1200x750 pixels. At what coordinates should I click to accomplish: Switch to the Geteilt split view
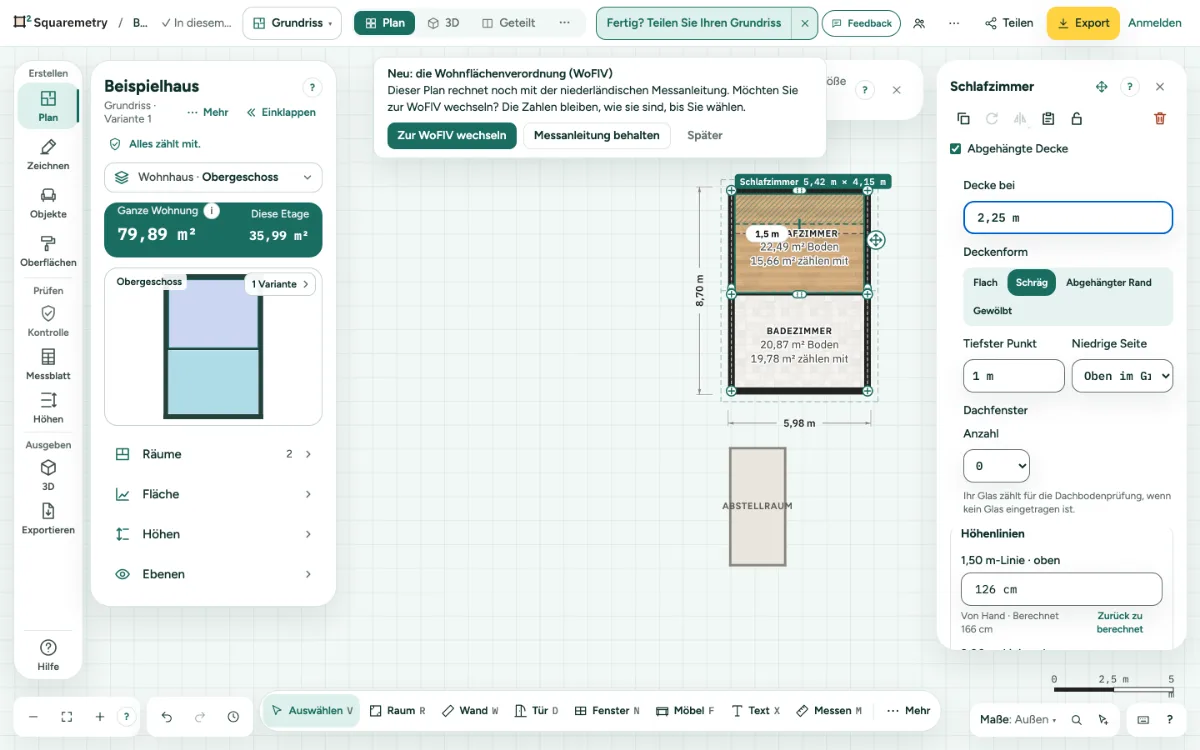tap(508, 23)
